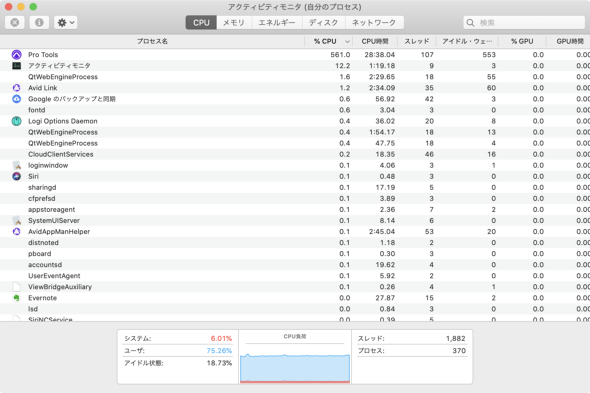The image size is (590, 393).
Task: Switch to the ディスク tab
Action: tap(323, 23)
